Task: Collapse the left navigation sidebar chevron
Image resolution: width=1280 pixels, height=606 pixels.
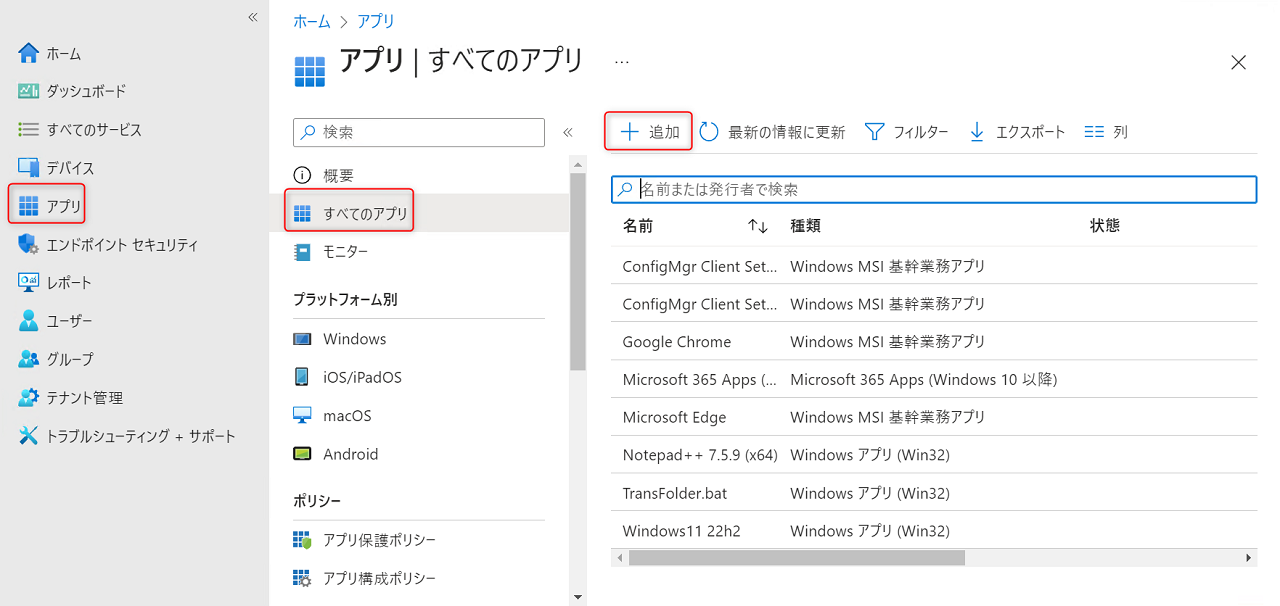Action: pyautogui.click(x=253, y=17)
